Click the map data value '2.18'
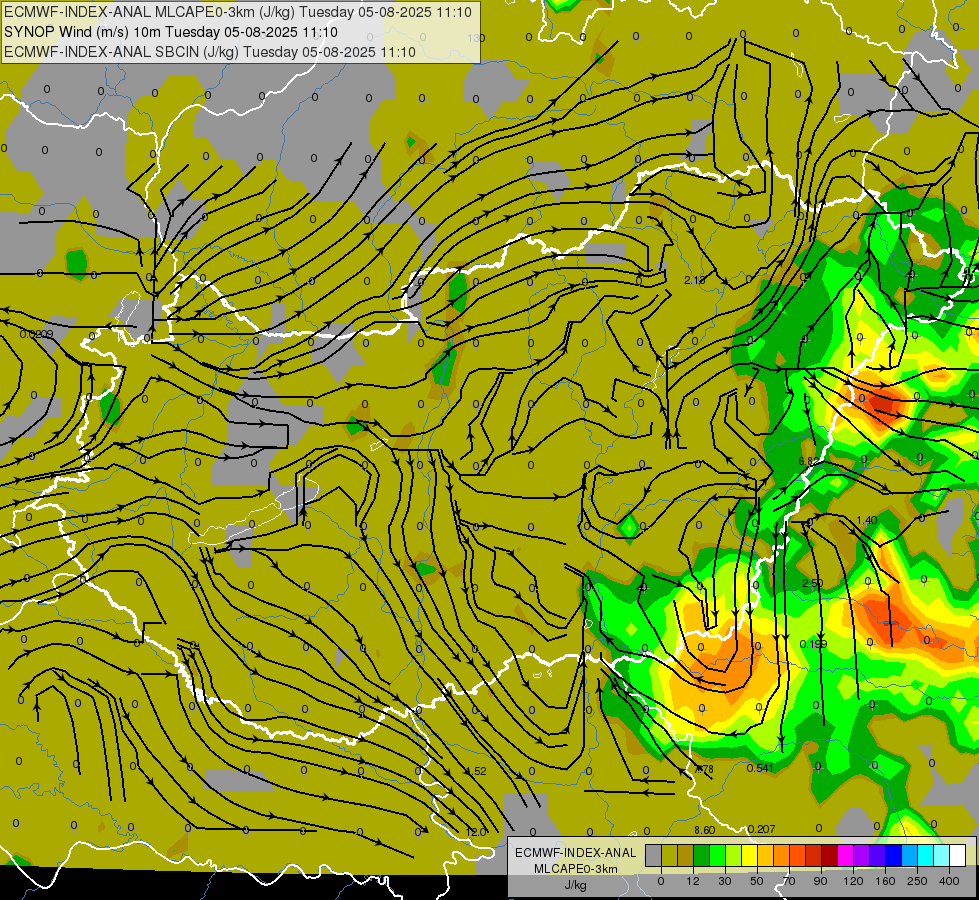 [x=694, y=280]
